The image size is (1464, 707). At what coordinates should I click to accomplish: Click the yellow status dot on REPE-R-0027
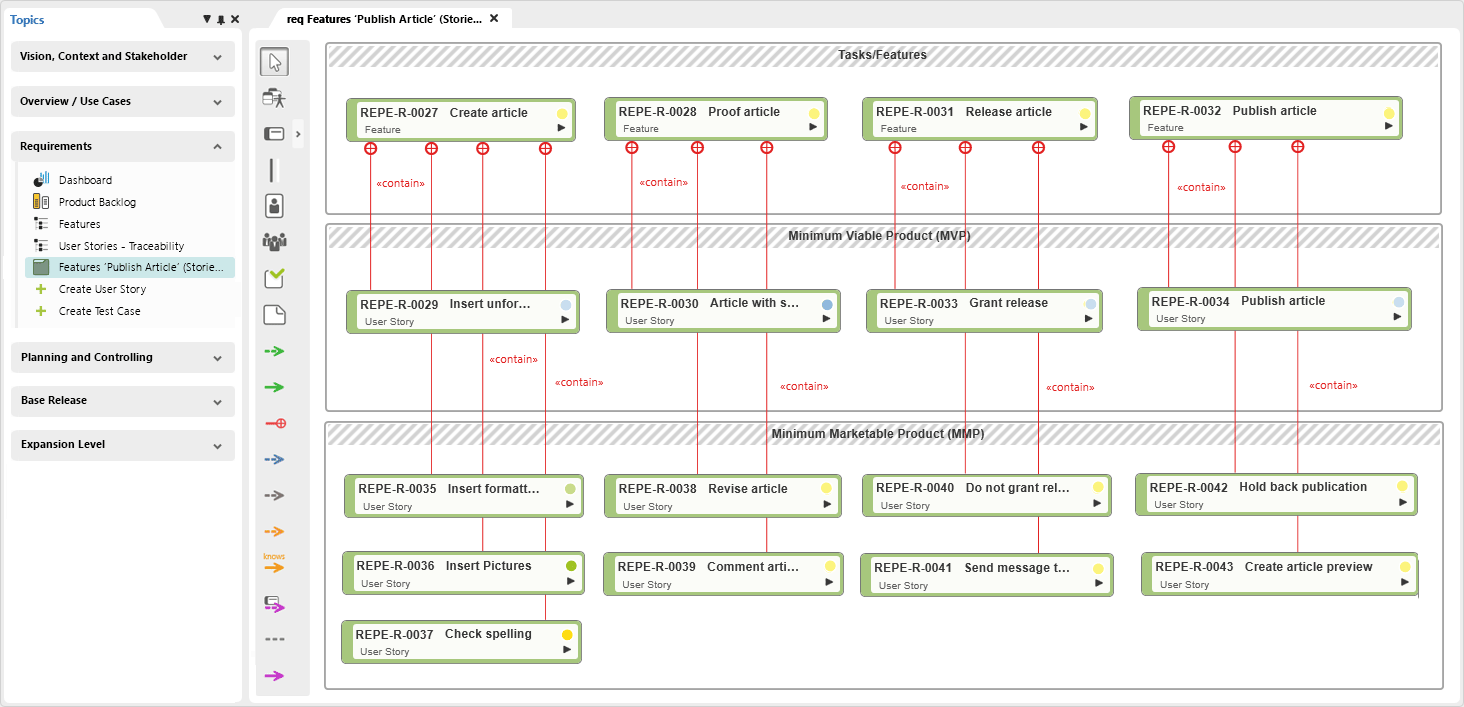(x=562, y=114)
